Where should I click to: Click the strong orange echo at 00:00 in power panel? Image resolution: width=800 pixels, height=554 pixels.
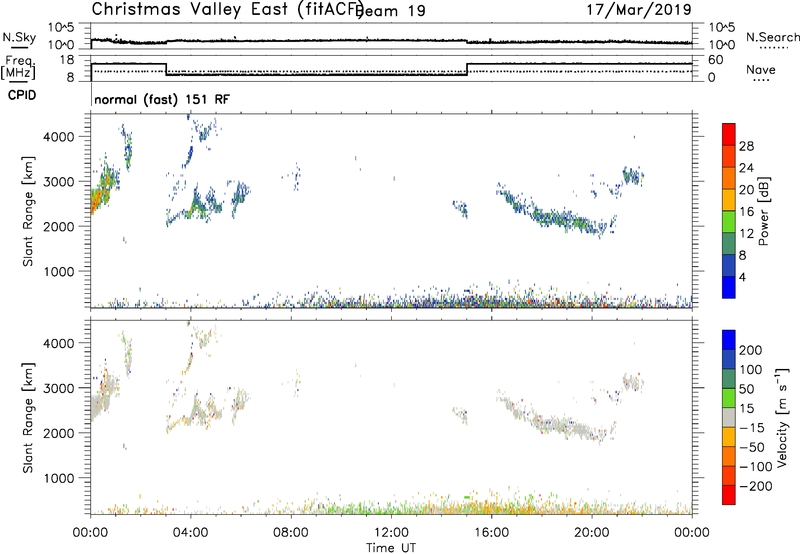pyautogui.click(x=98, y=200)
